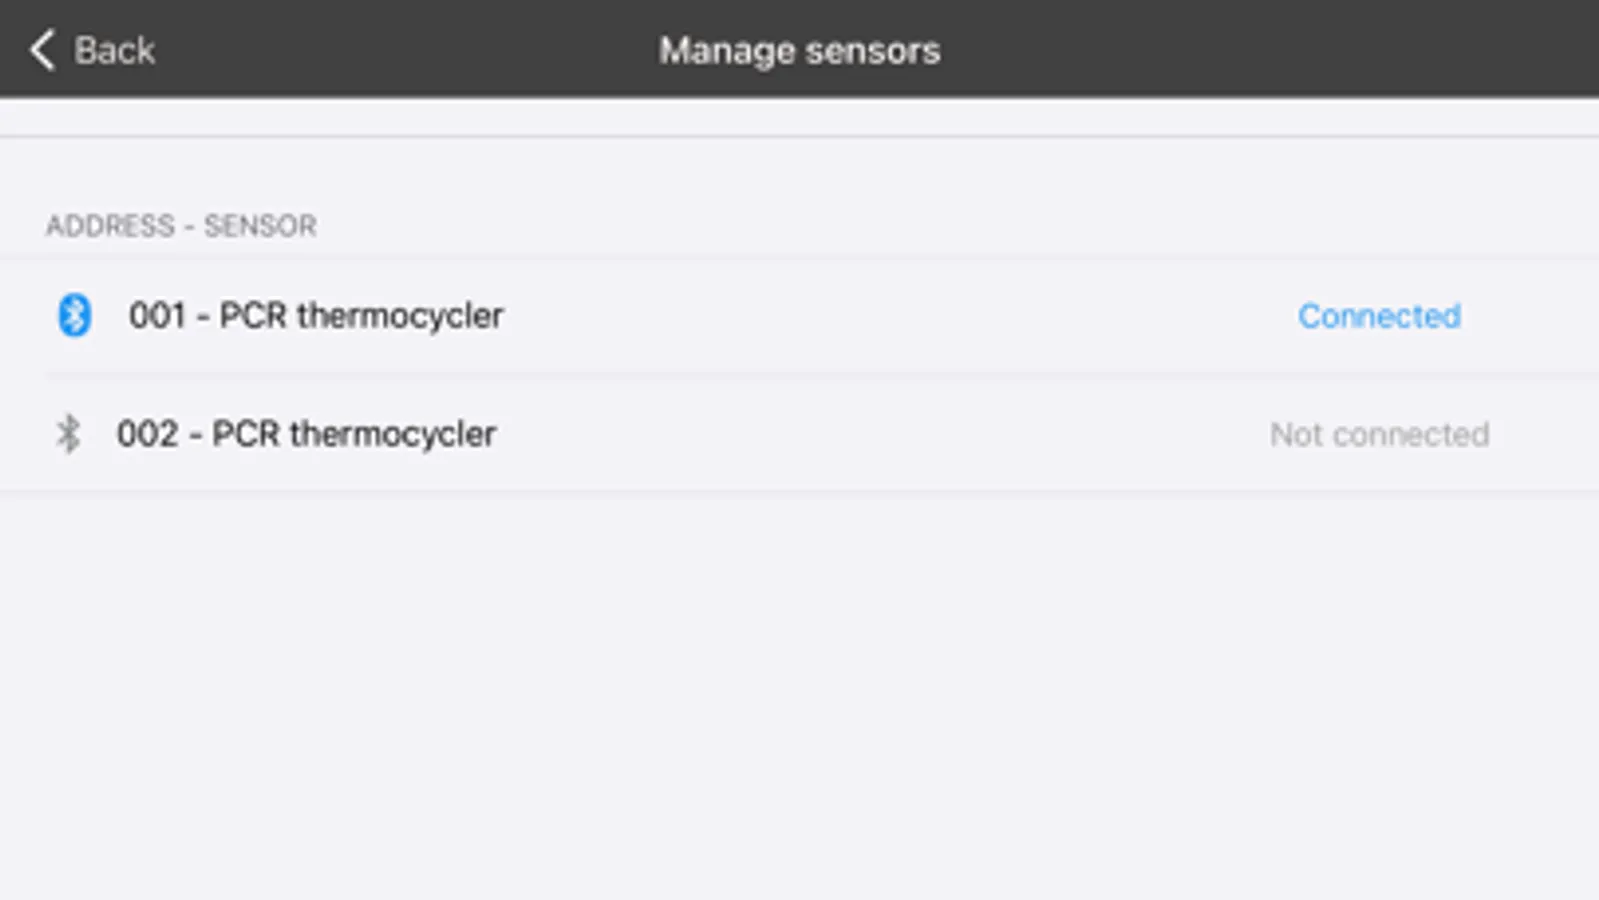
Task: Click the Manage sensors title
Action: 799,50
